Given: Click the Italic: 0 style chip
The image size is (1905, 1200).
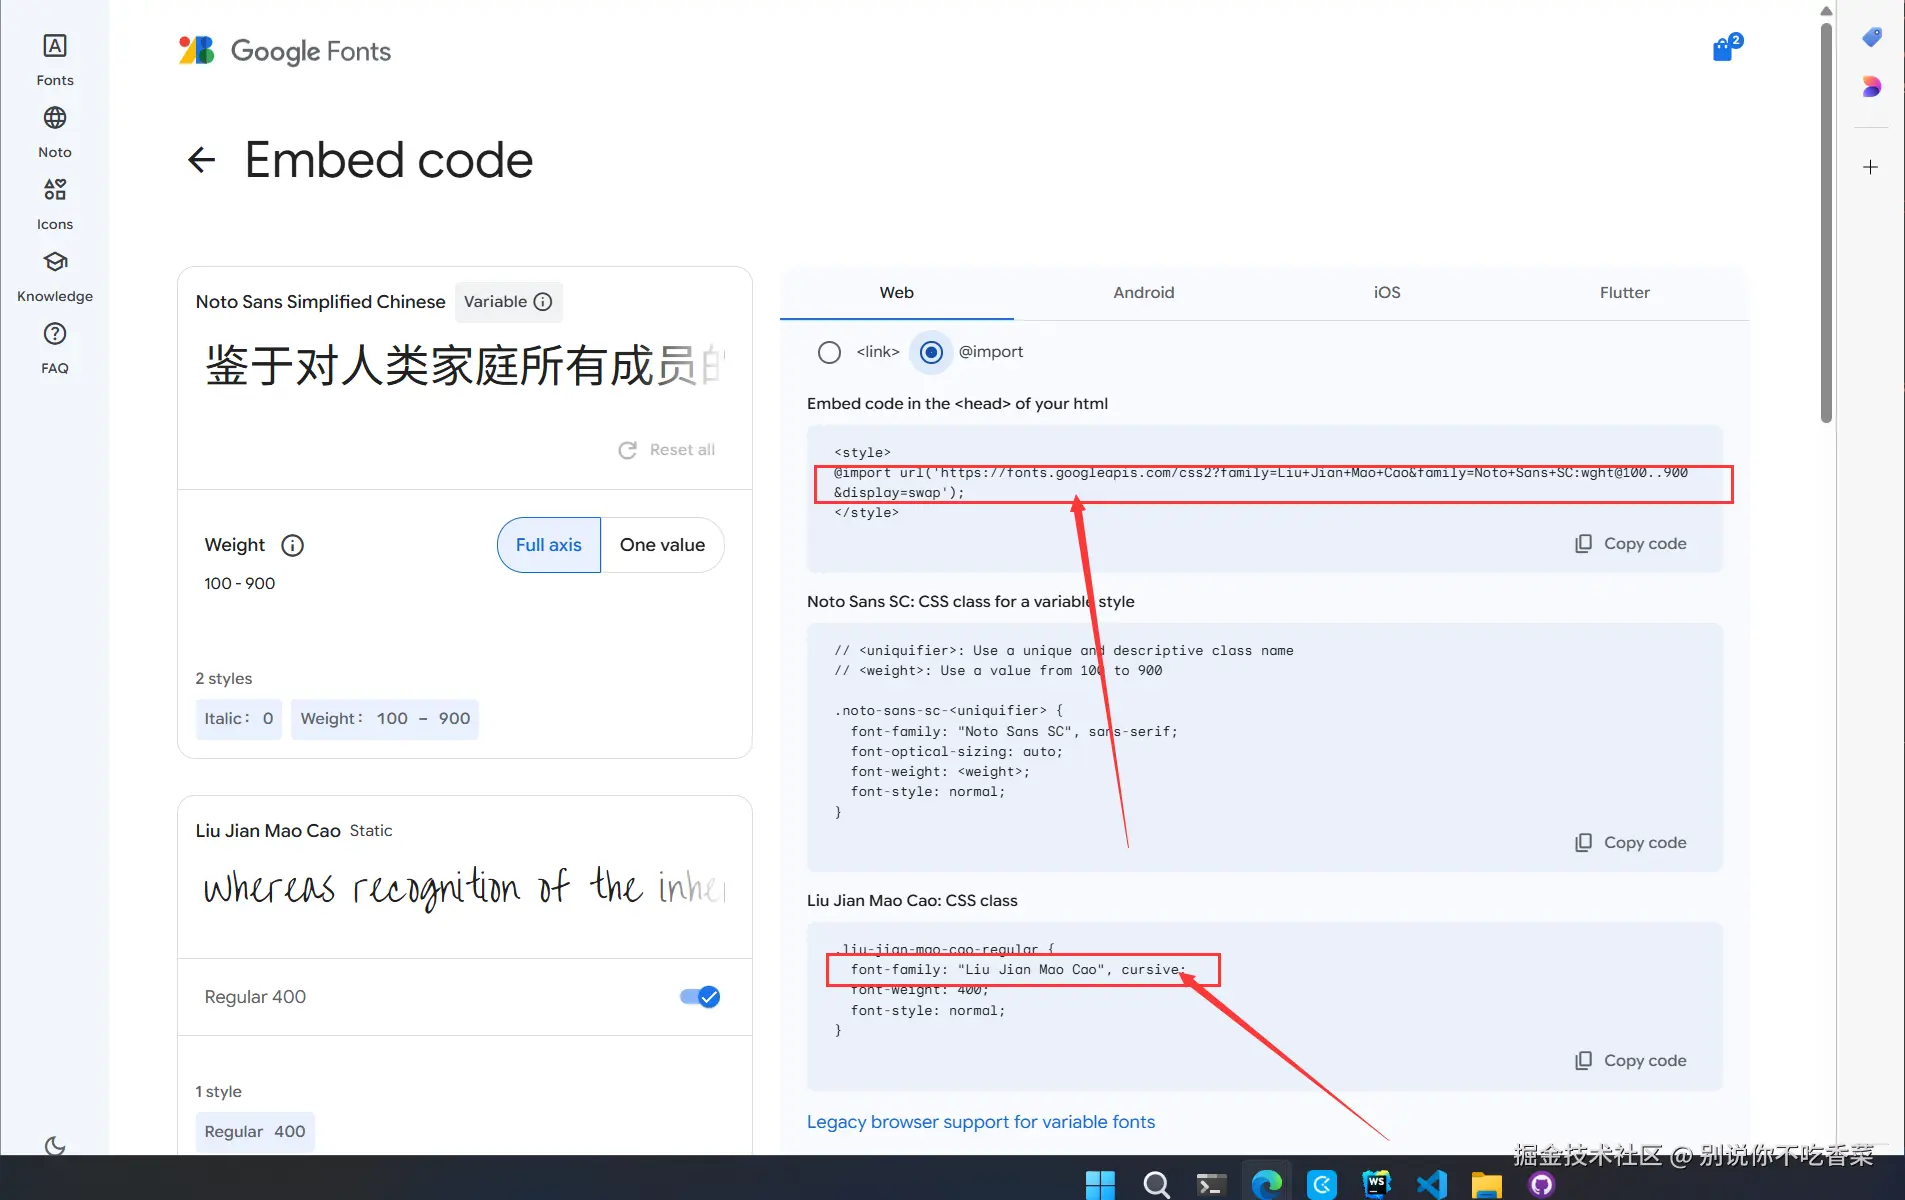Looking at the screenshot, I should [x=239, y=719].
